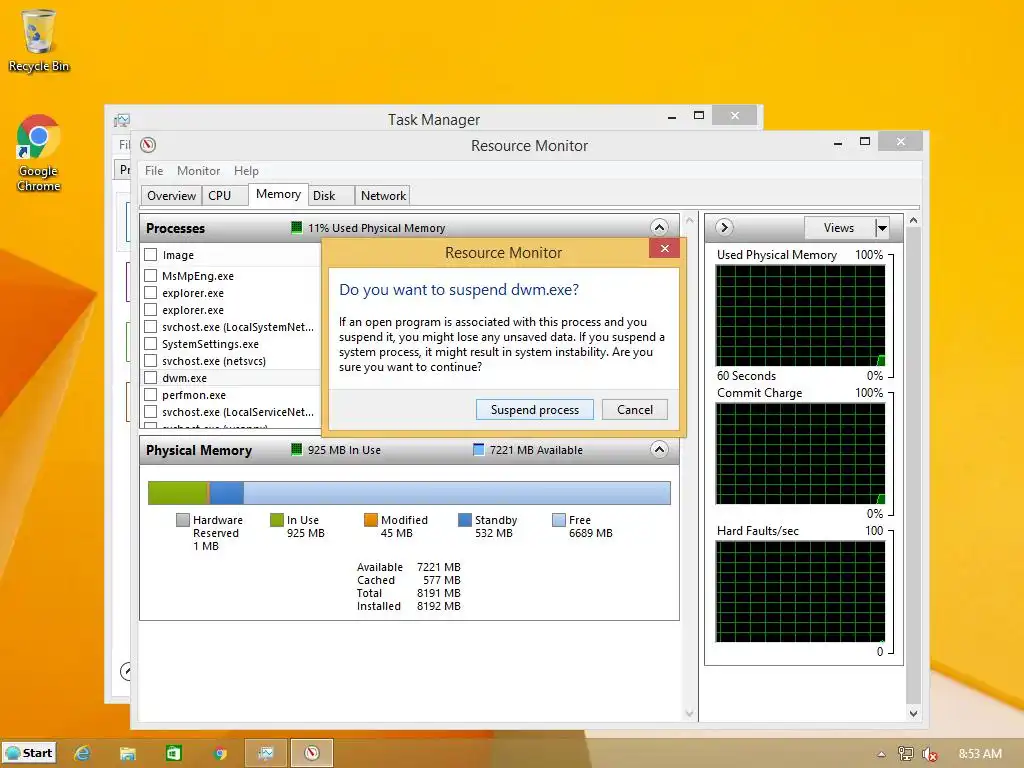Click the 8:53 AM clock
The height and width of the screenshot is (768, 1024).
point(980,754)
